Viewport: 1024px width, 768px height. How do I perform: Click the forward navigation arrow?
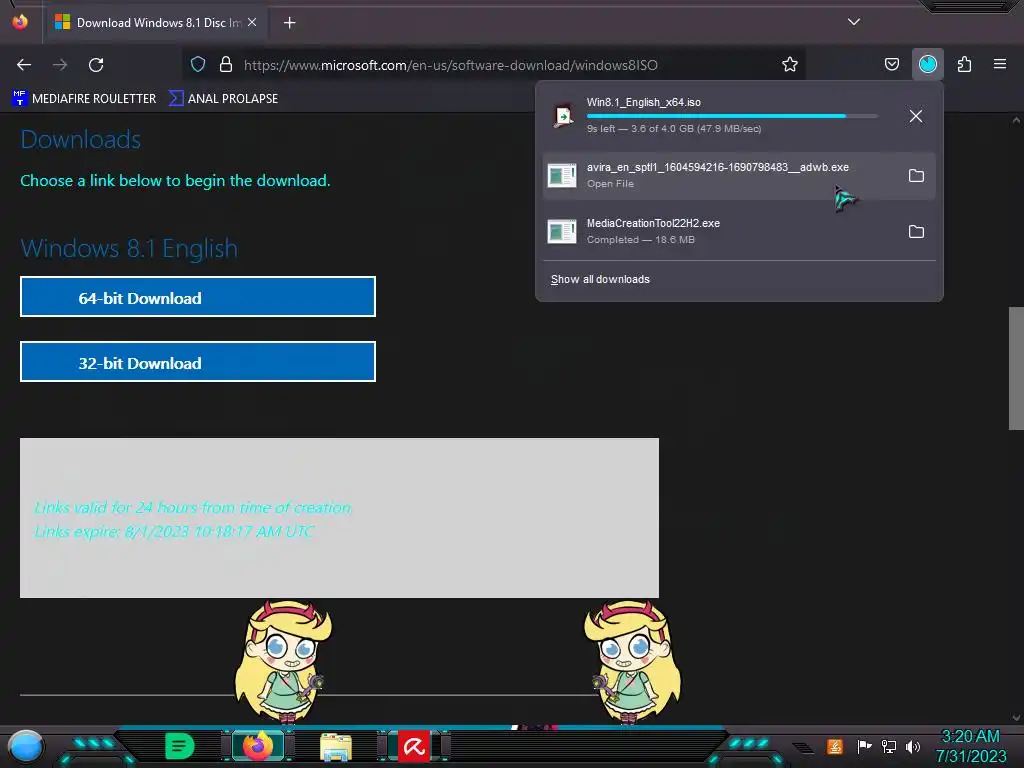pos(60,65)
